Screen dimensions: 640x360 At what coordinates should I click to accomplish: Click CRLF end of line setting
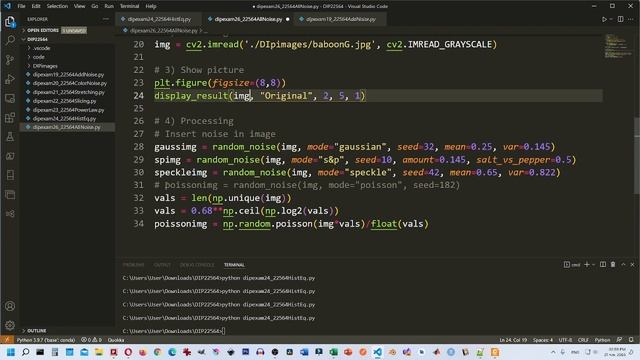click(x=583, y=340)
